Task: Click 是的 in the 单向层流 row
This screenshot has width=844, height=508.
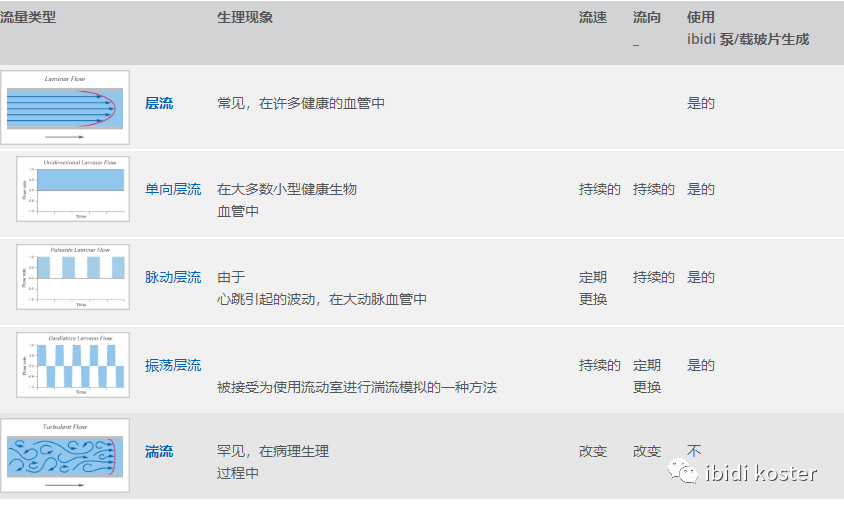Action: (700, 189)
